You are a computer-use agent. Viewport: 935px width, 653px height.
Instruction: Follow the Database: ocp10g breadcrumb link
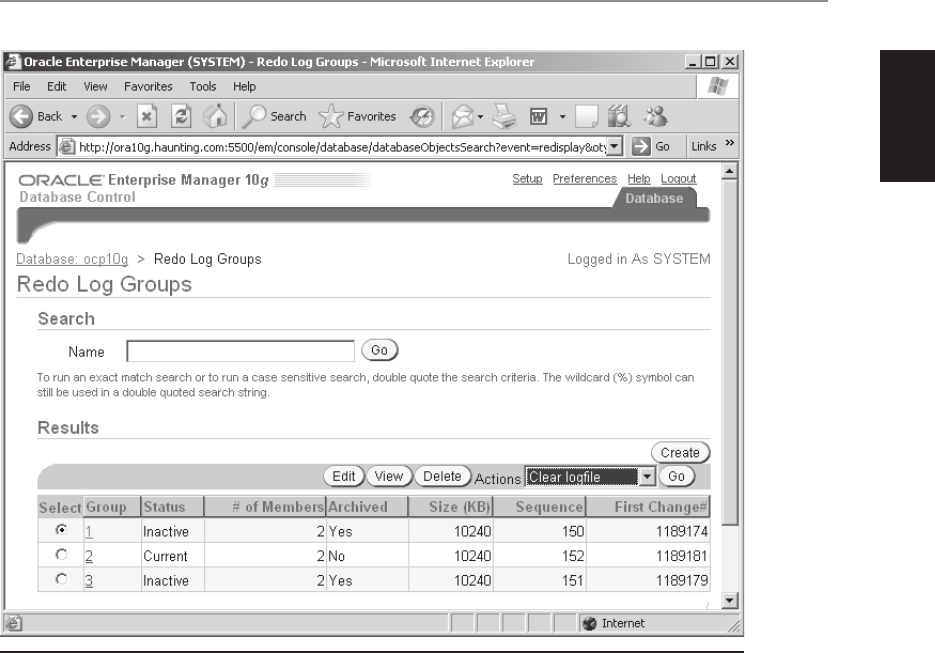click(72, 259)
